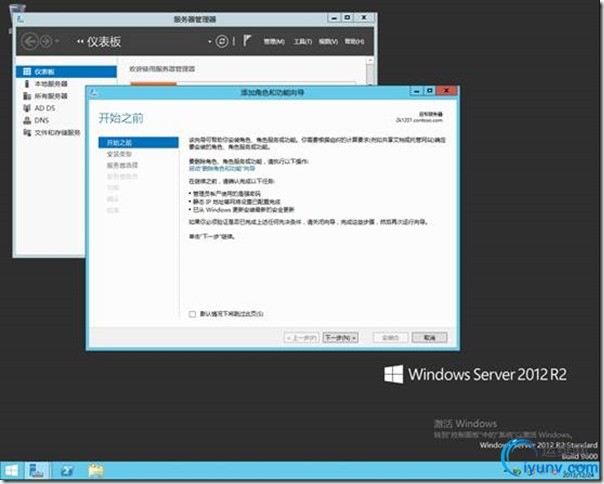
Task: Open the 管理(M) menu
Action: point(274,41)
